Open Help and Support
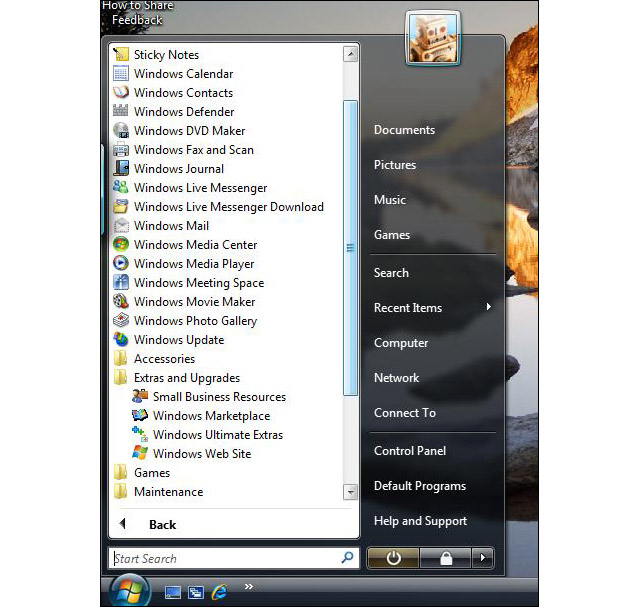The image size is (640, 607). 420,521
